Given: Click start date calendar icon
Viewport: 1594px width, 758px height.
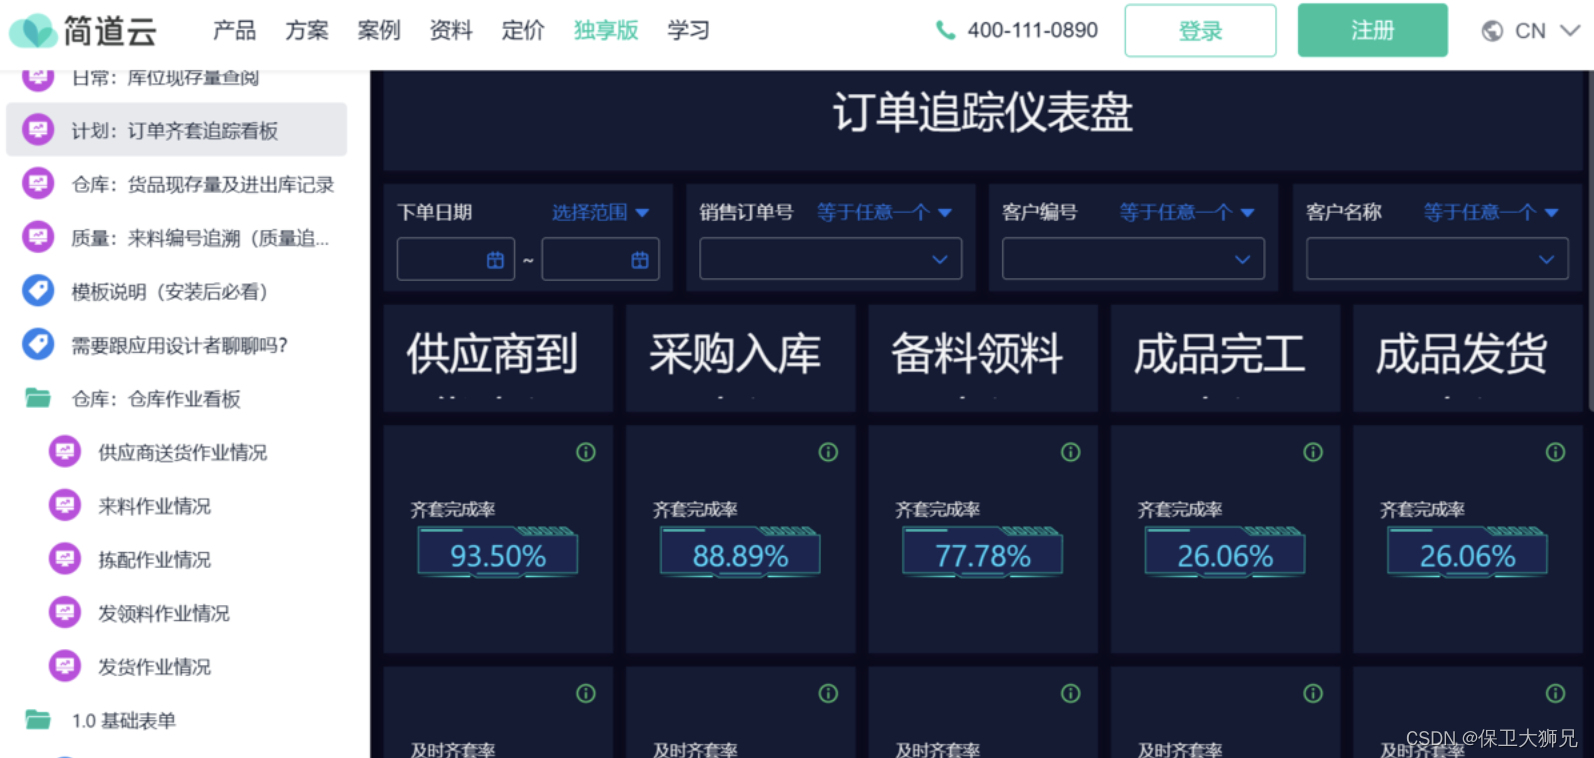Looking at the screenshot, I should 495,260.
